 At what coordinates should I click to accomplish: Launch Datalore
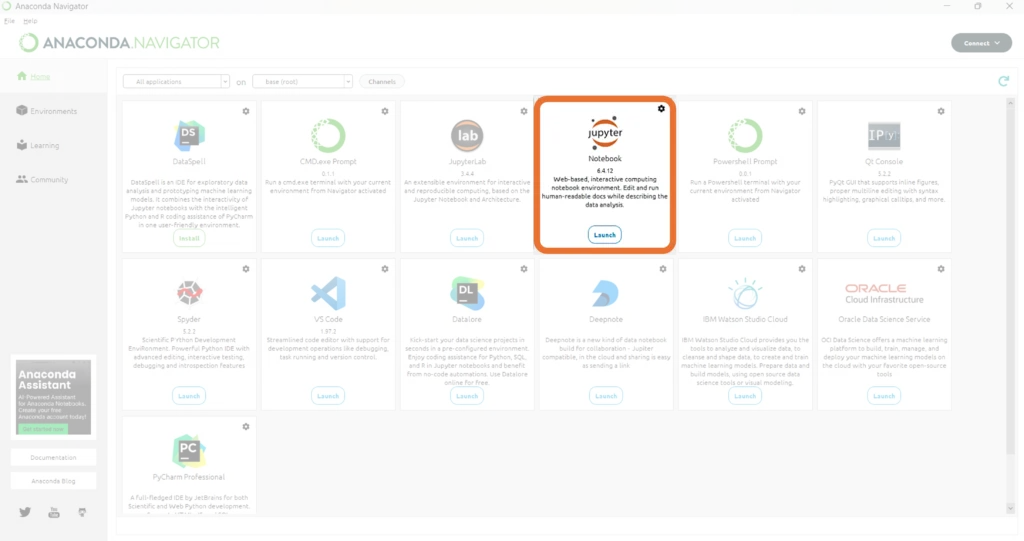coord(467,396)
